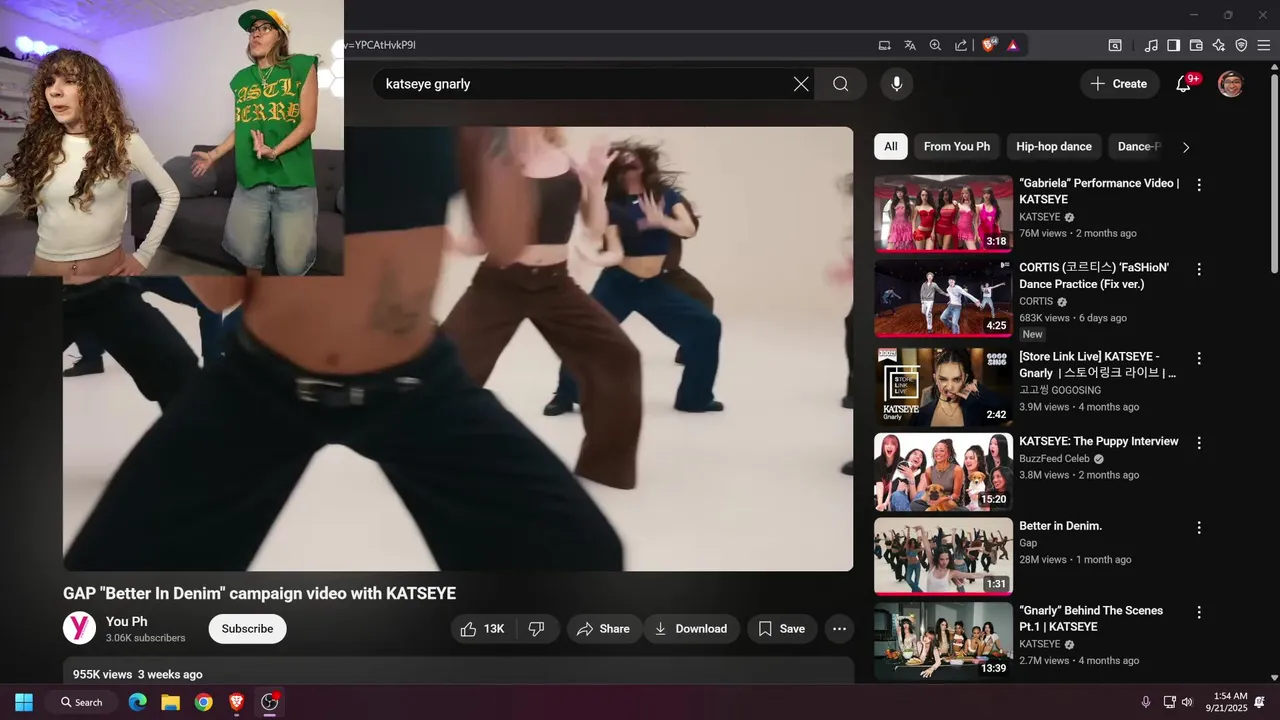1280x720 pixels.
Task: Open Google Chrome from the taskbar
Action: pos(203,702)
